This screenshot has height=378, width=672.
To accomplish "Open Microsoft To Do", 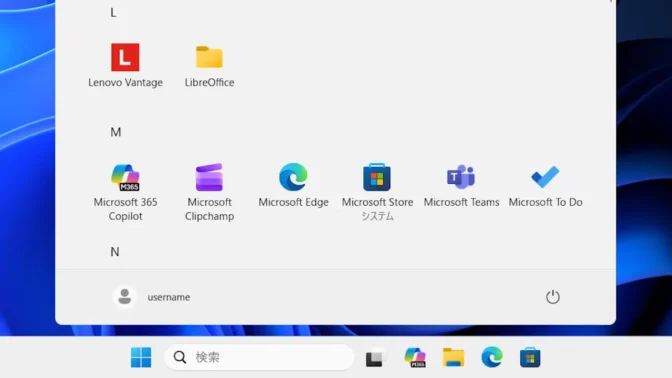I will tap(545, 186).
